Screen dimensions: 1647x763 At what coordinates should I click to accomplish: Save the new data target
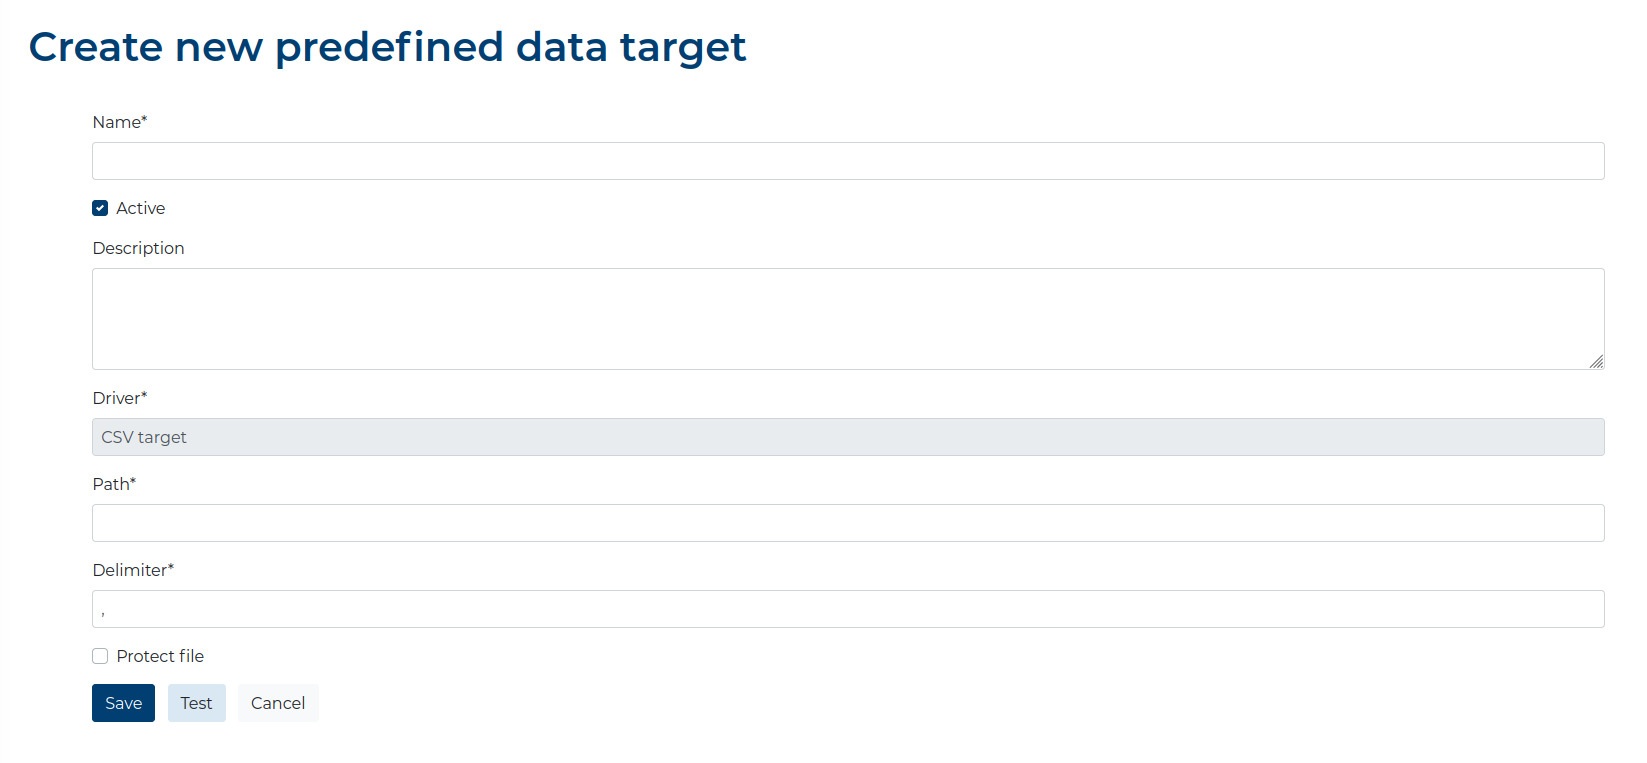point(123,703)
